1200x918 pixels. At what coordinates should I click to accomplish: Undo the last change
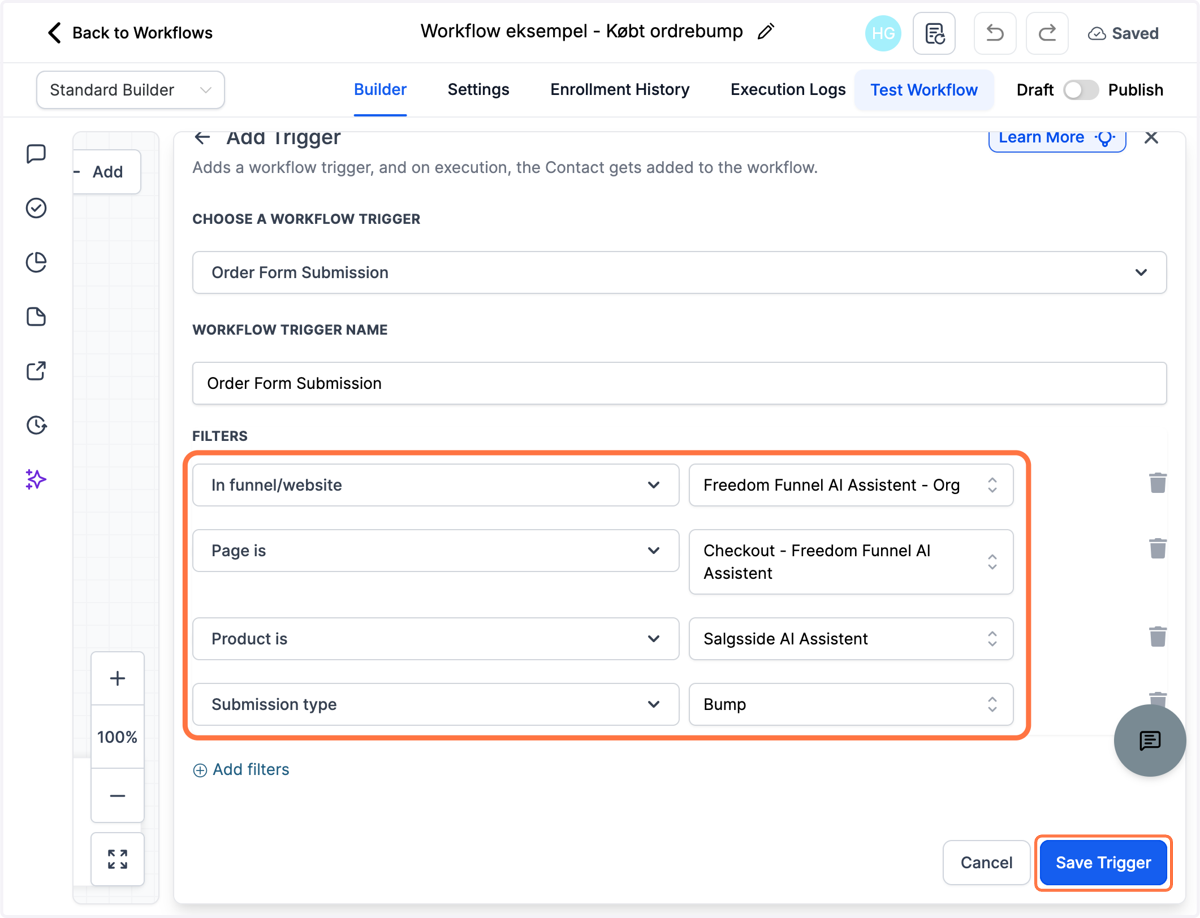[995, 33]
